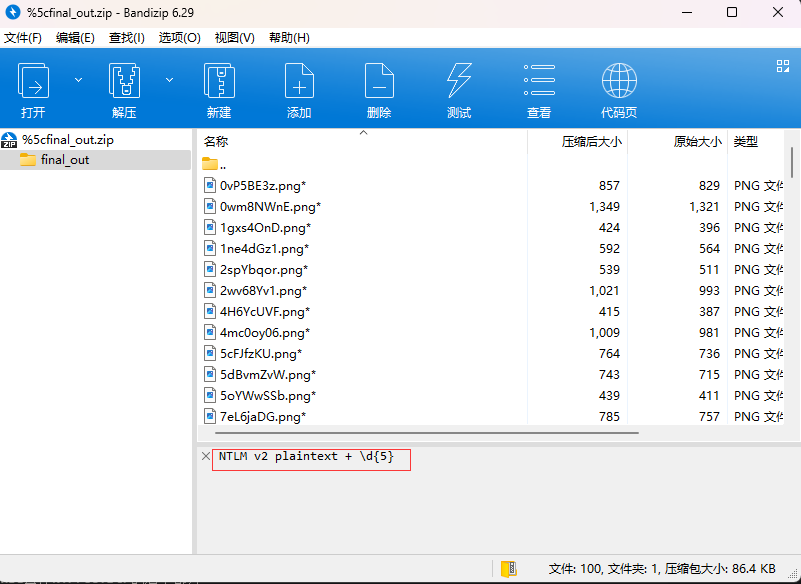The image size is (801, 584).
Task: Click the Code page (代码页) globe icon
Action: click(x=619, y=81)
